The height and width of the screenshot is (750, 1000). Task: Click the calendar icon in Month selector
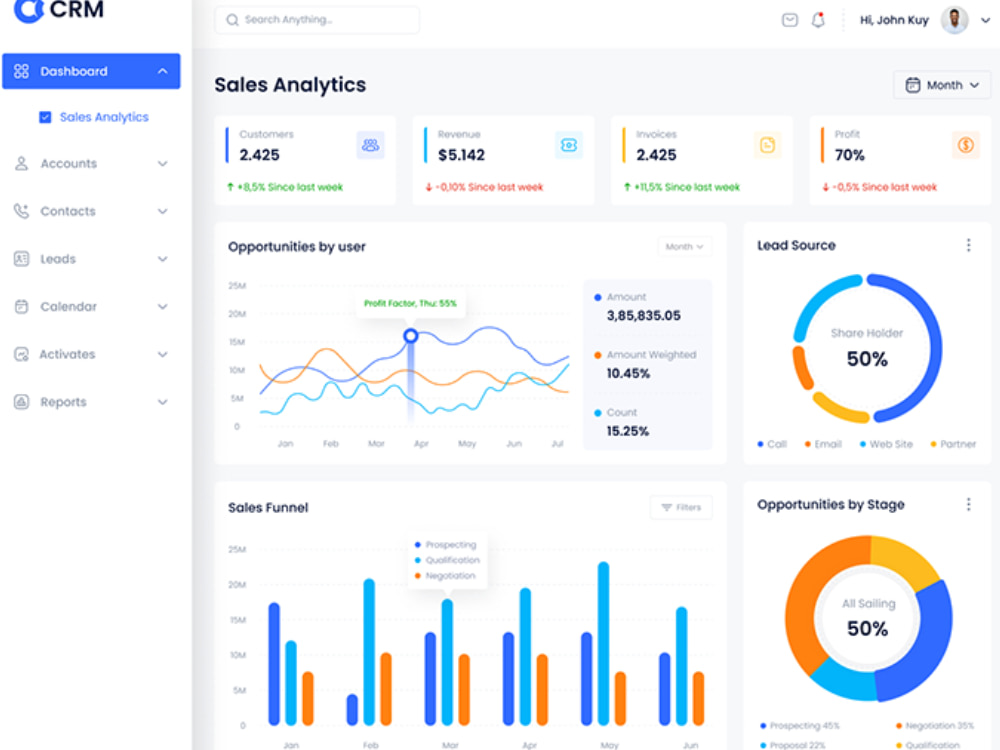[x=913, y=85]
